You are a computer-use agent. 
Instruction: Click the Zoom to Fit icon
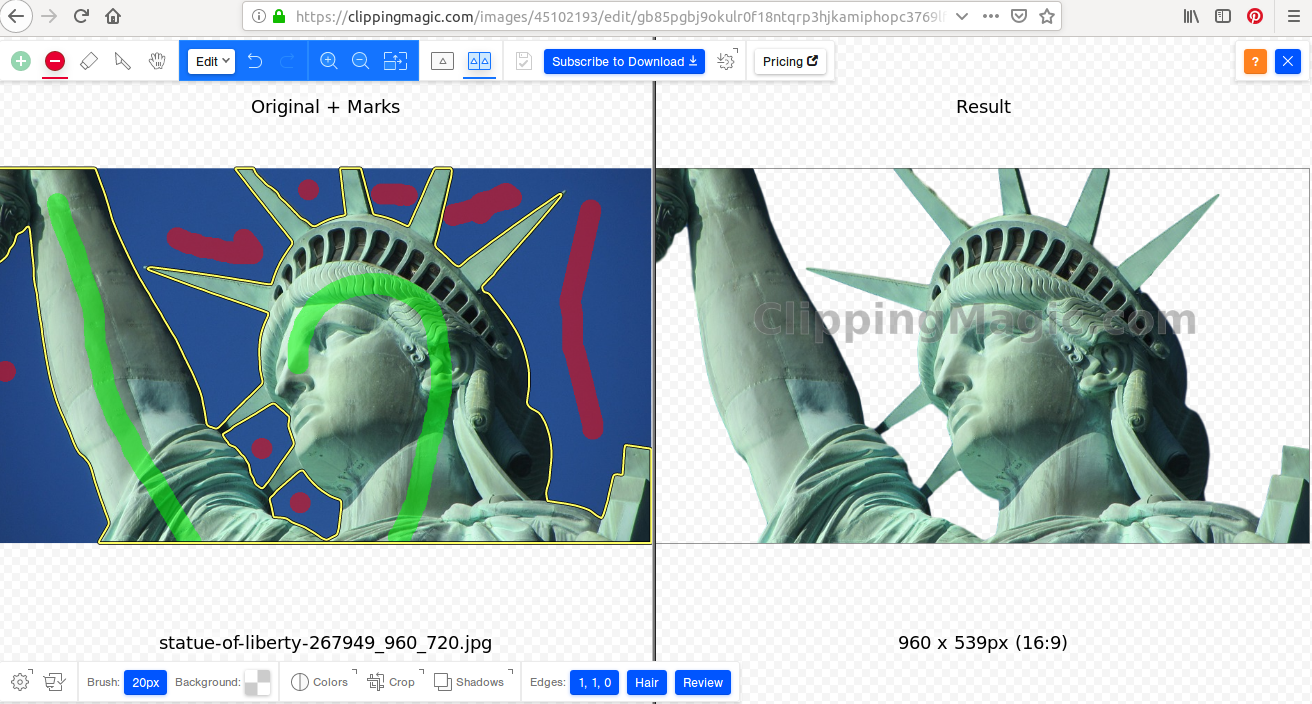[395, 61]
